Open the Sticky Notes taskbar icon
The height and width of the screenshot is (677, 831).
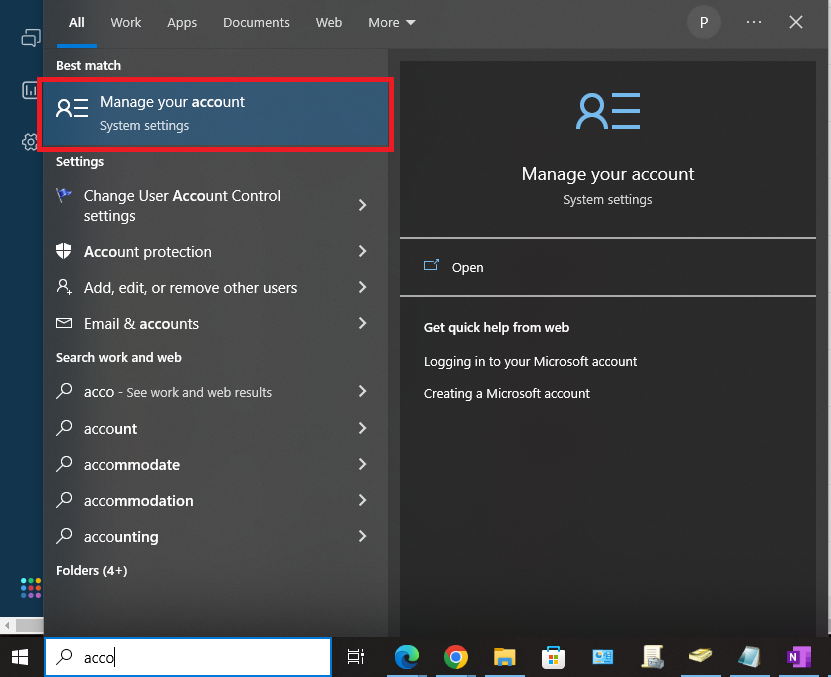700,656
